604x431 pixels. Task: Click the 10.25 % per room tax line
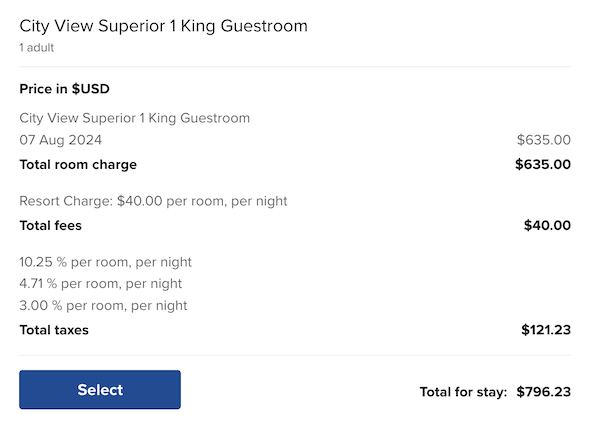click(105, 262)
